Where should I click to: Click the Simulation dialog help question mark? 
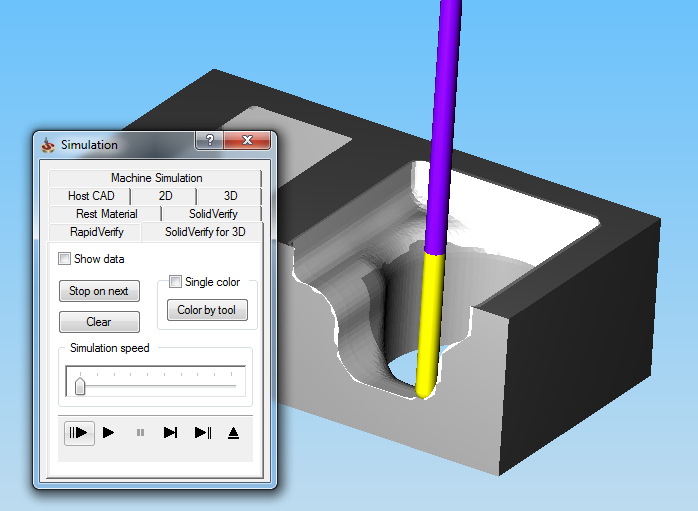(x=210, y=142)
